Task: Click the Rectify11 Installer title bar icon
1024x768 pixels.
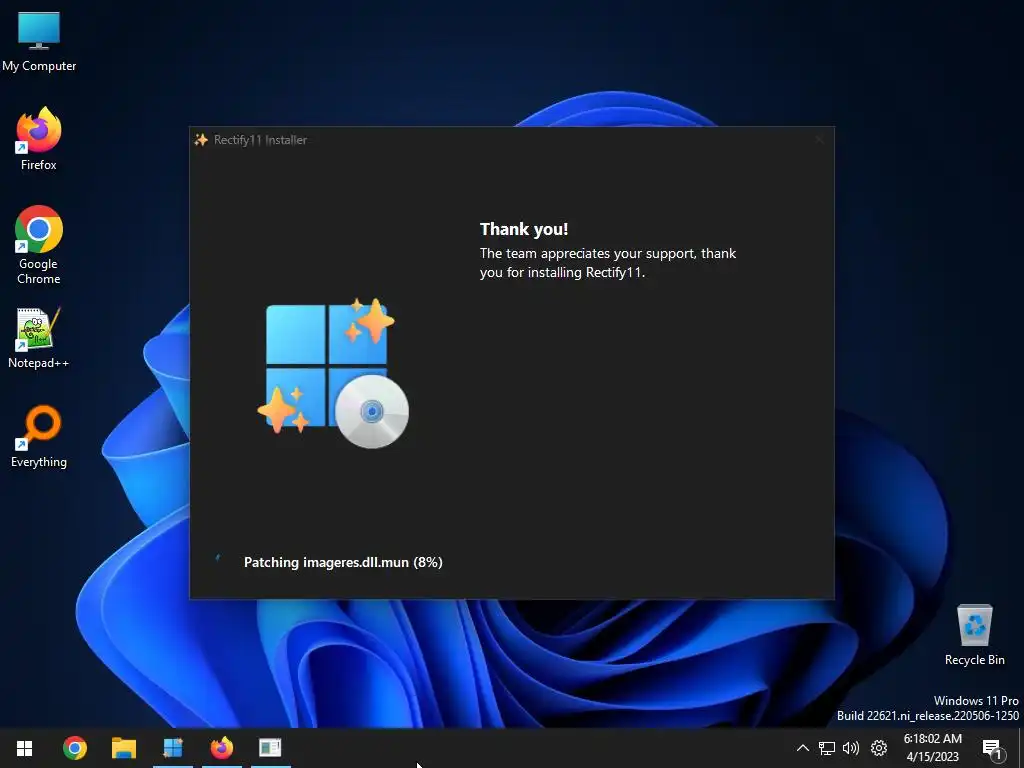Action: point(201,140)
